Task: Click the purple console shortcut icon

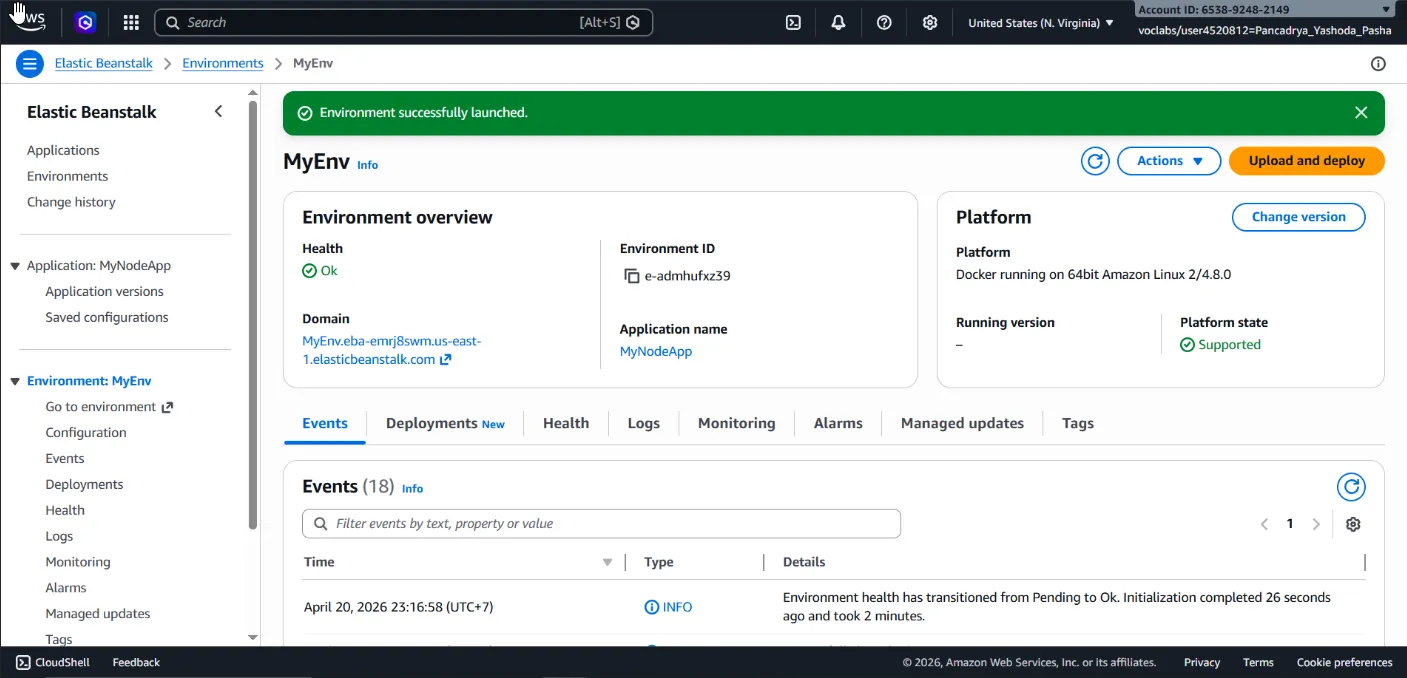Action: click(86, 22)
